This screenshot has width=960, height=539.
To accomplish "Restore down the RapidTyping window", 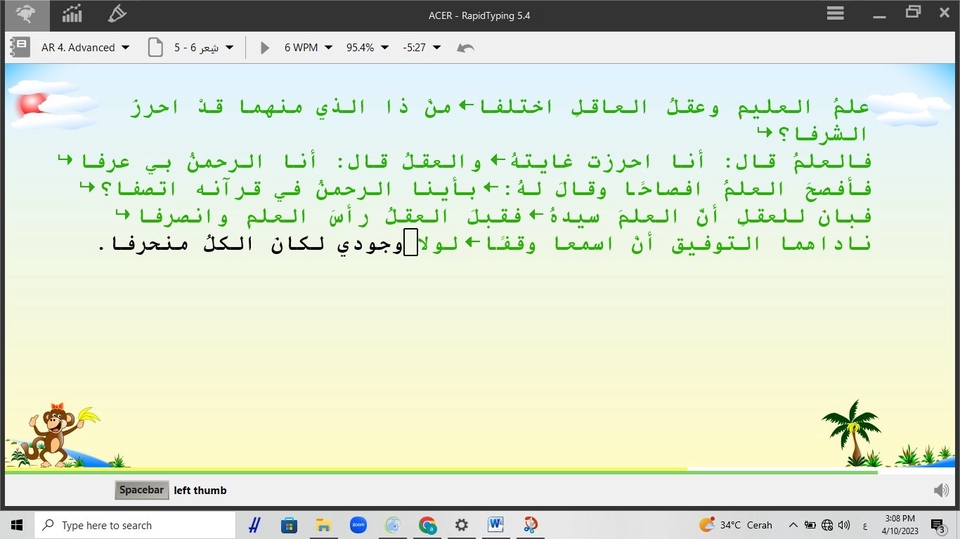I will [x=913, y=12].
